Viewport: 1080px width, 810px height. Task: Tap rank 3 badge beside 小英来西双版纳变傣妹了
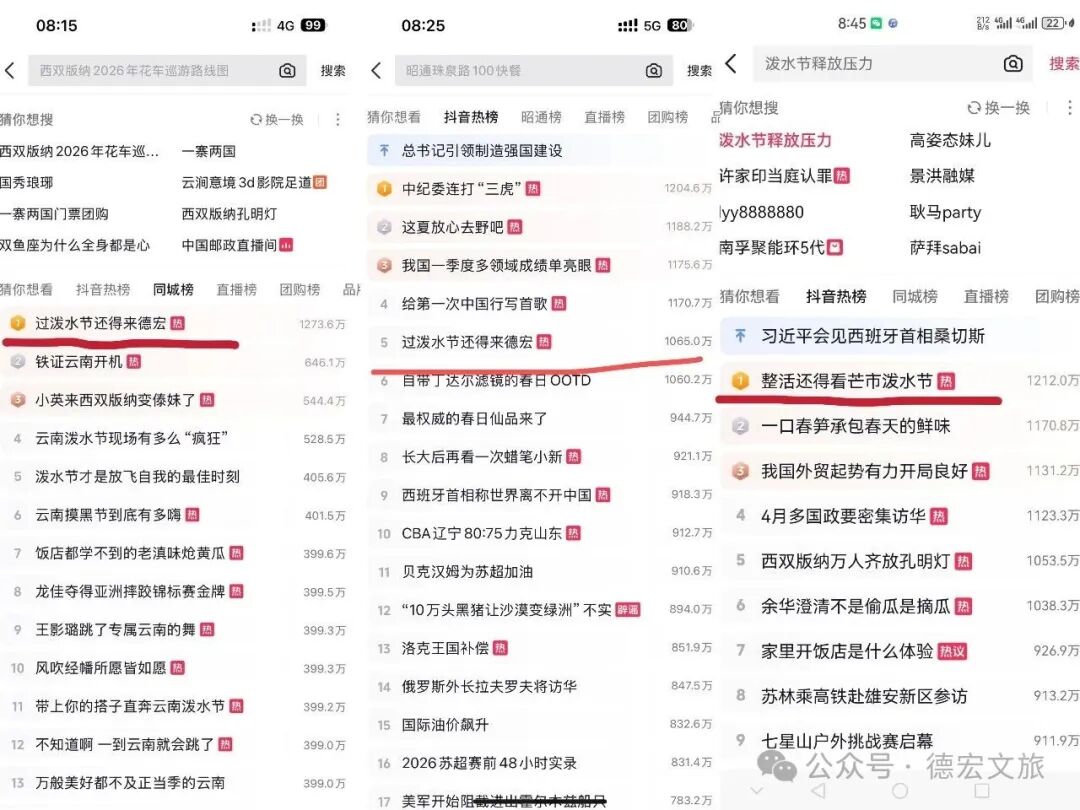[18, 400]
